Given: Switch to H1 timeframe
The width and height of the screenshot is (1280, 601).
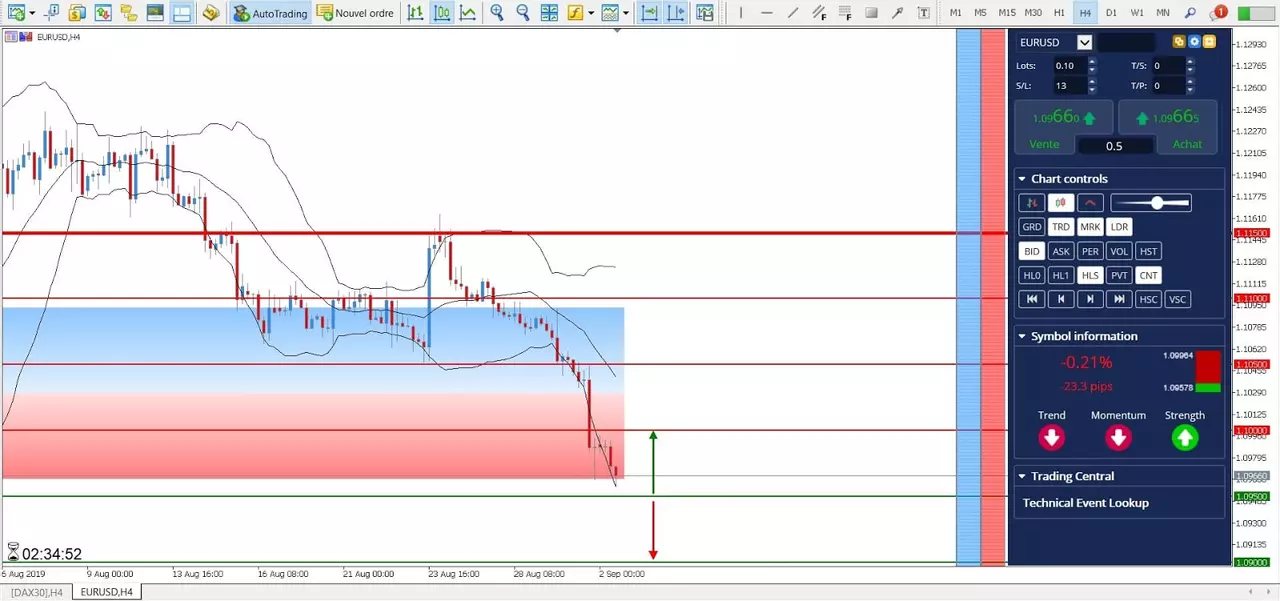Looking at the screenshot, I should pyautogui.click(x=1059, y=13).
